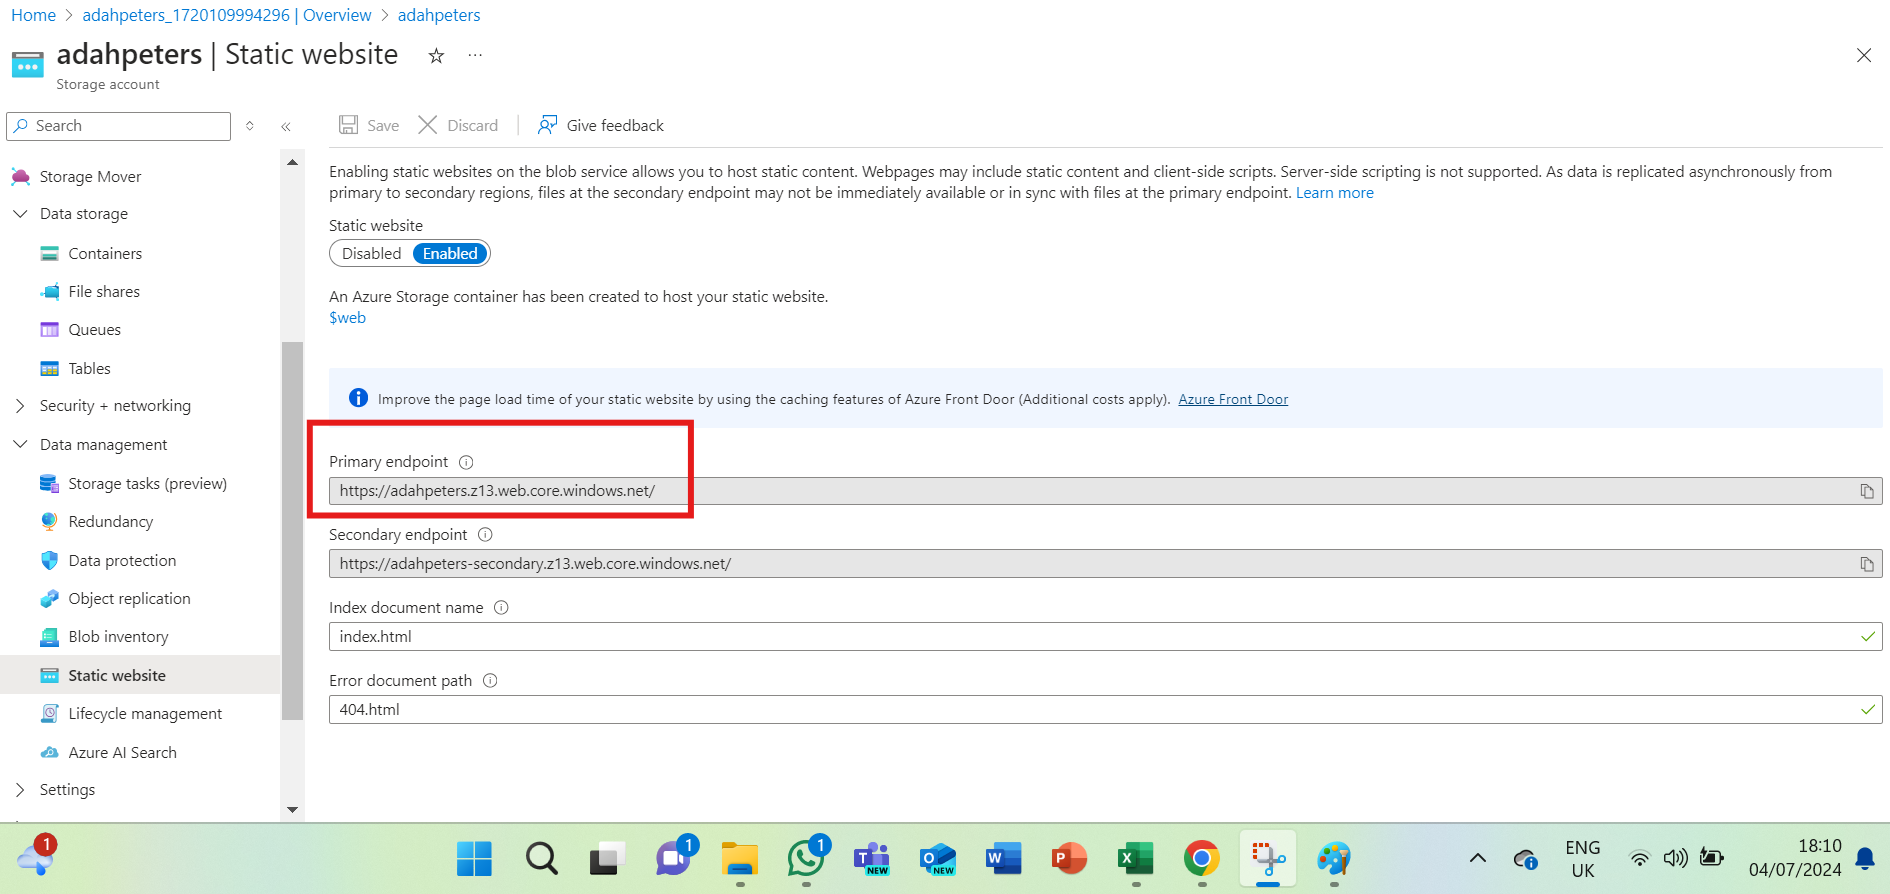The height and width of the screenshot is (894, 1890).
Task: Close the Static website blade
Action: [1864, 56]
